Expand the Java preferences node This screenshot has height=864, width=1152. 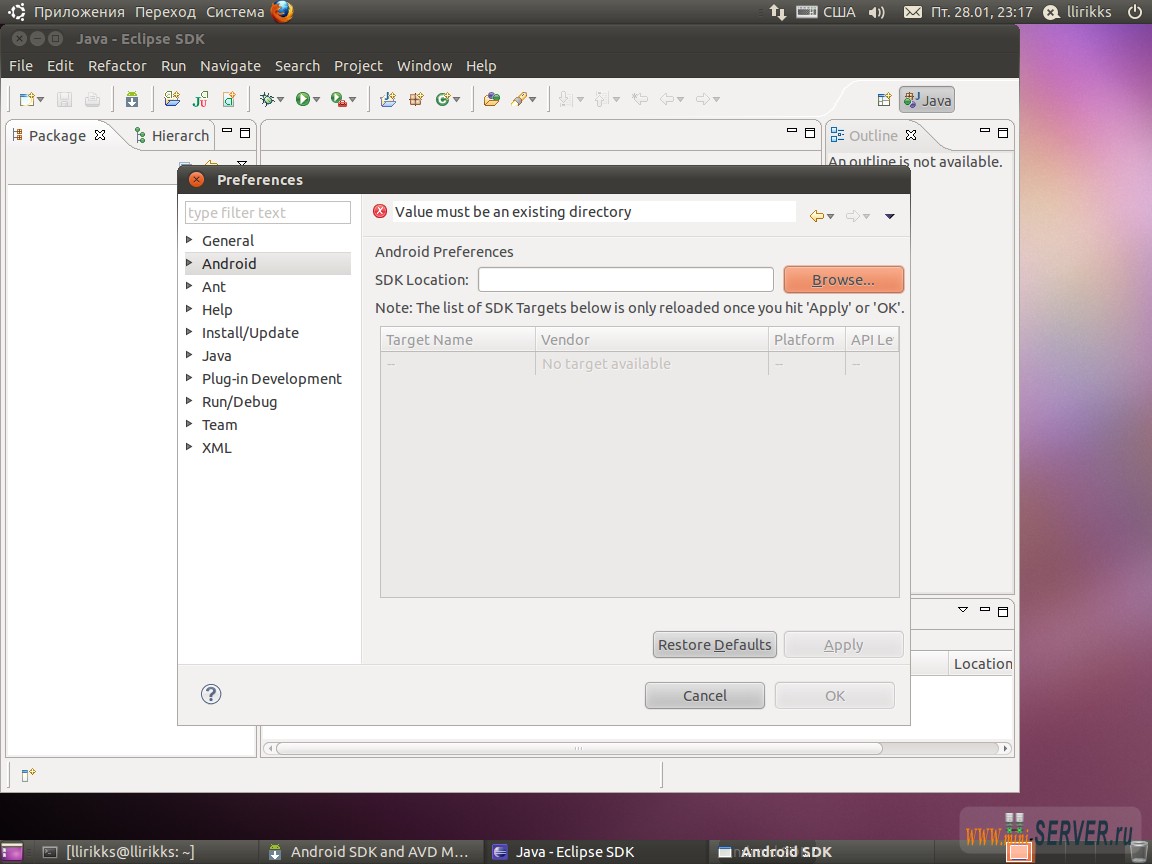[x=190, y=355]
